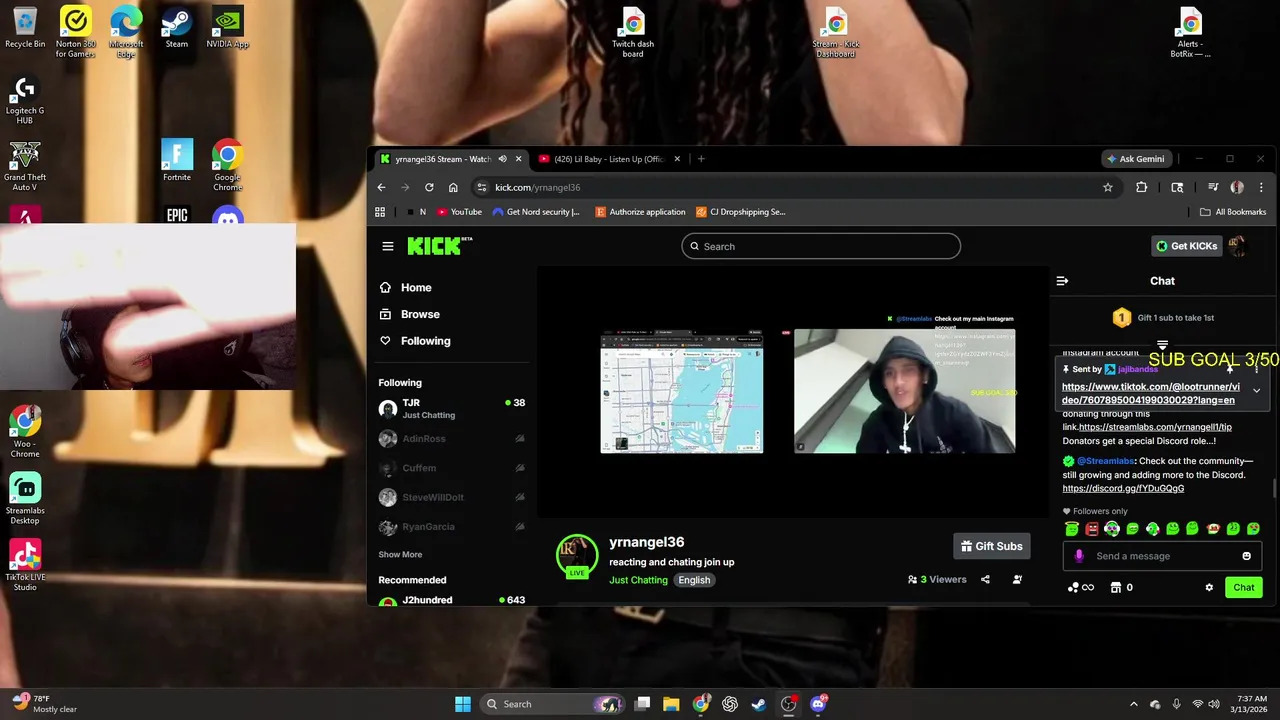Click the Gift Subs button

[992, 546]
